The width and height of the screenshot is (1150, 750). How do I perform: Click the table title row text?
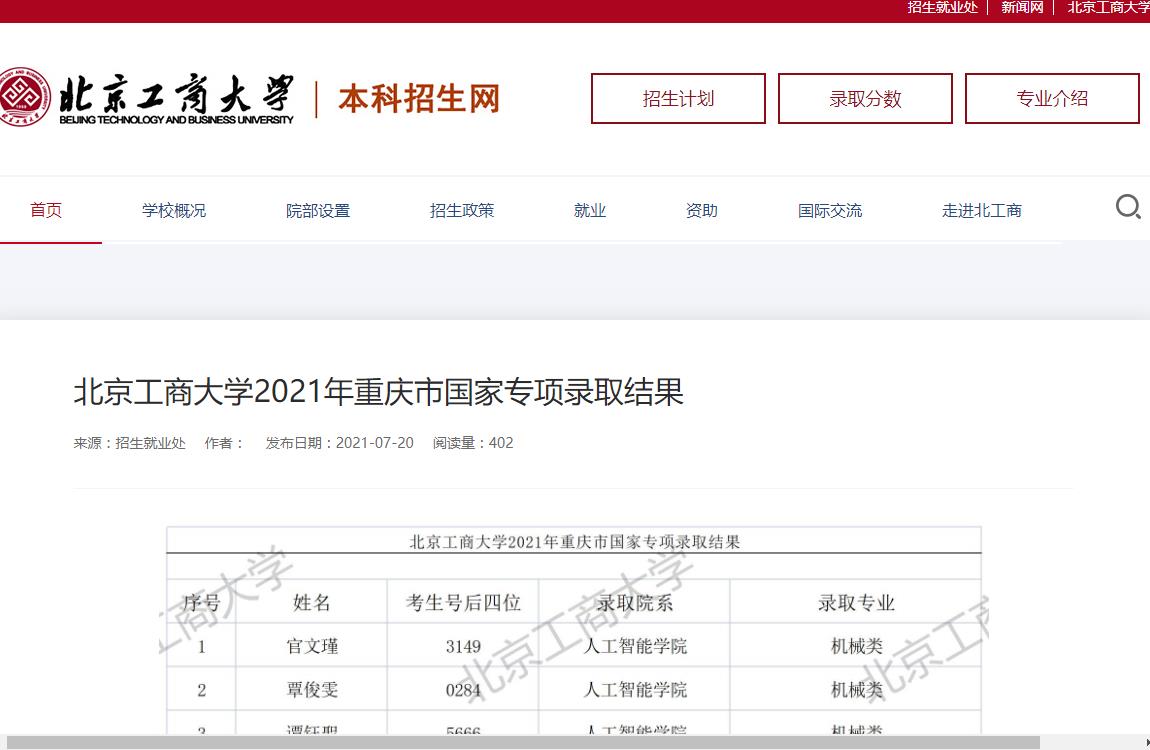pos(574,542)
